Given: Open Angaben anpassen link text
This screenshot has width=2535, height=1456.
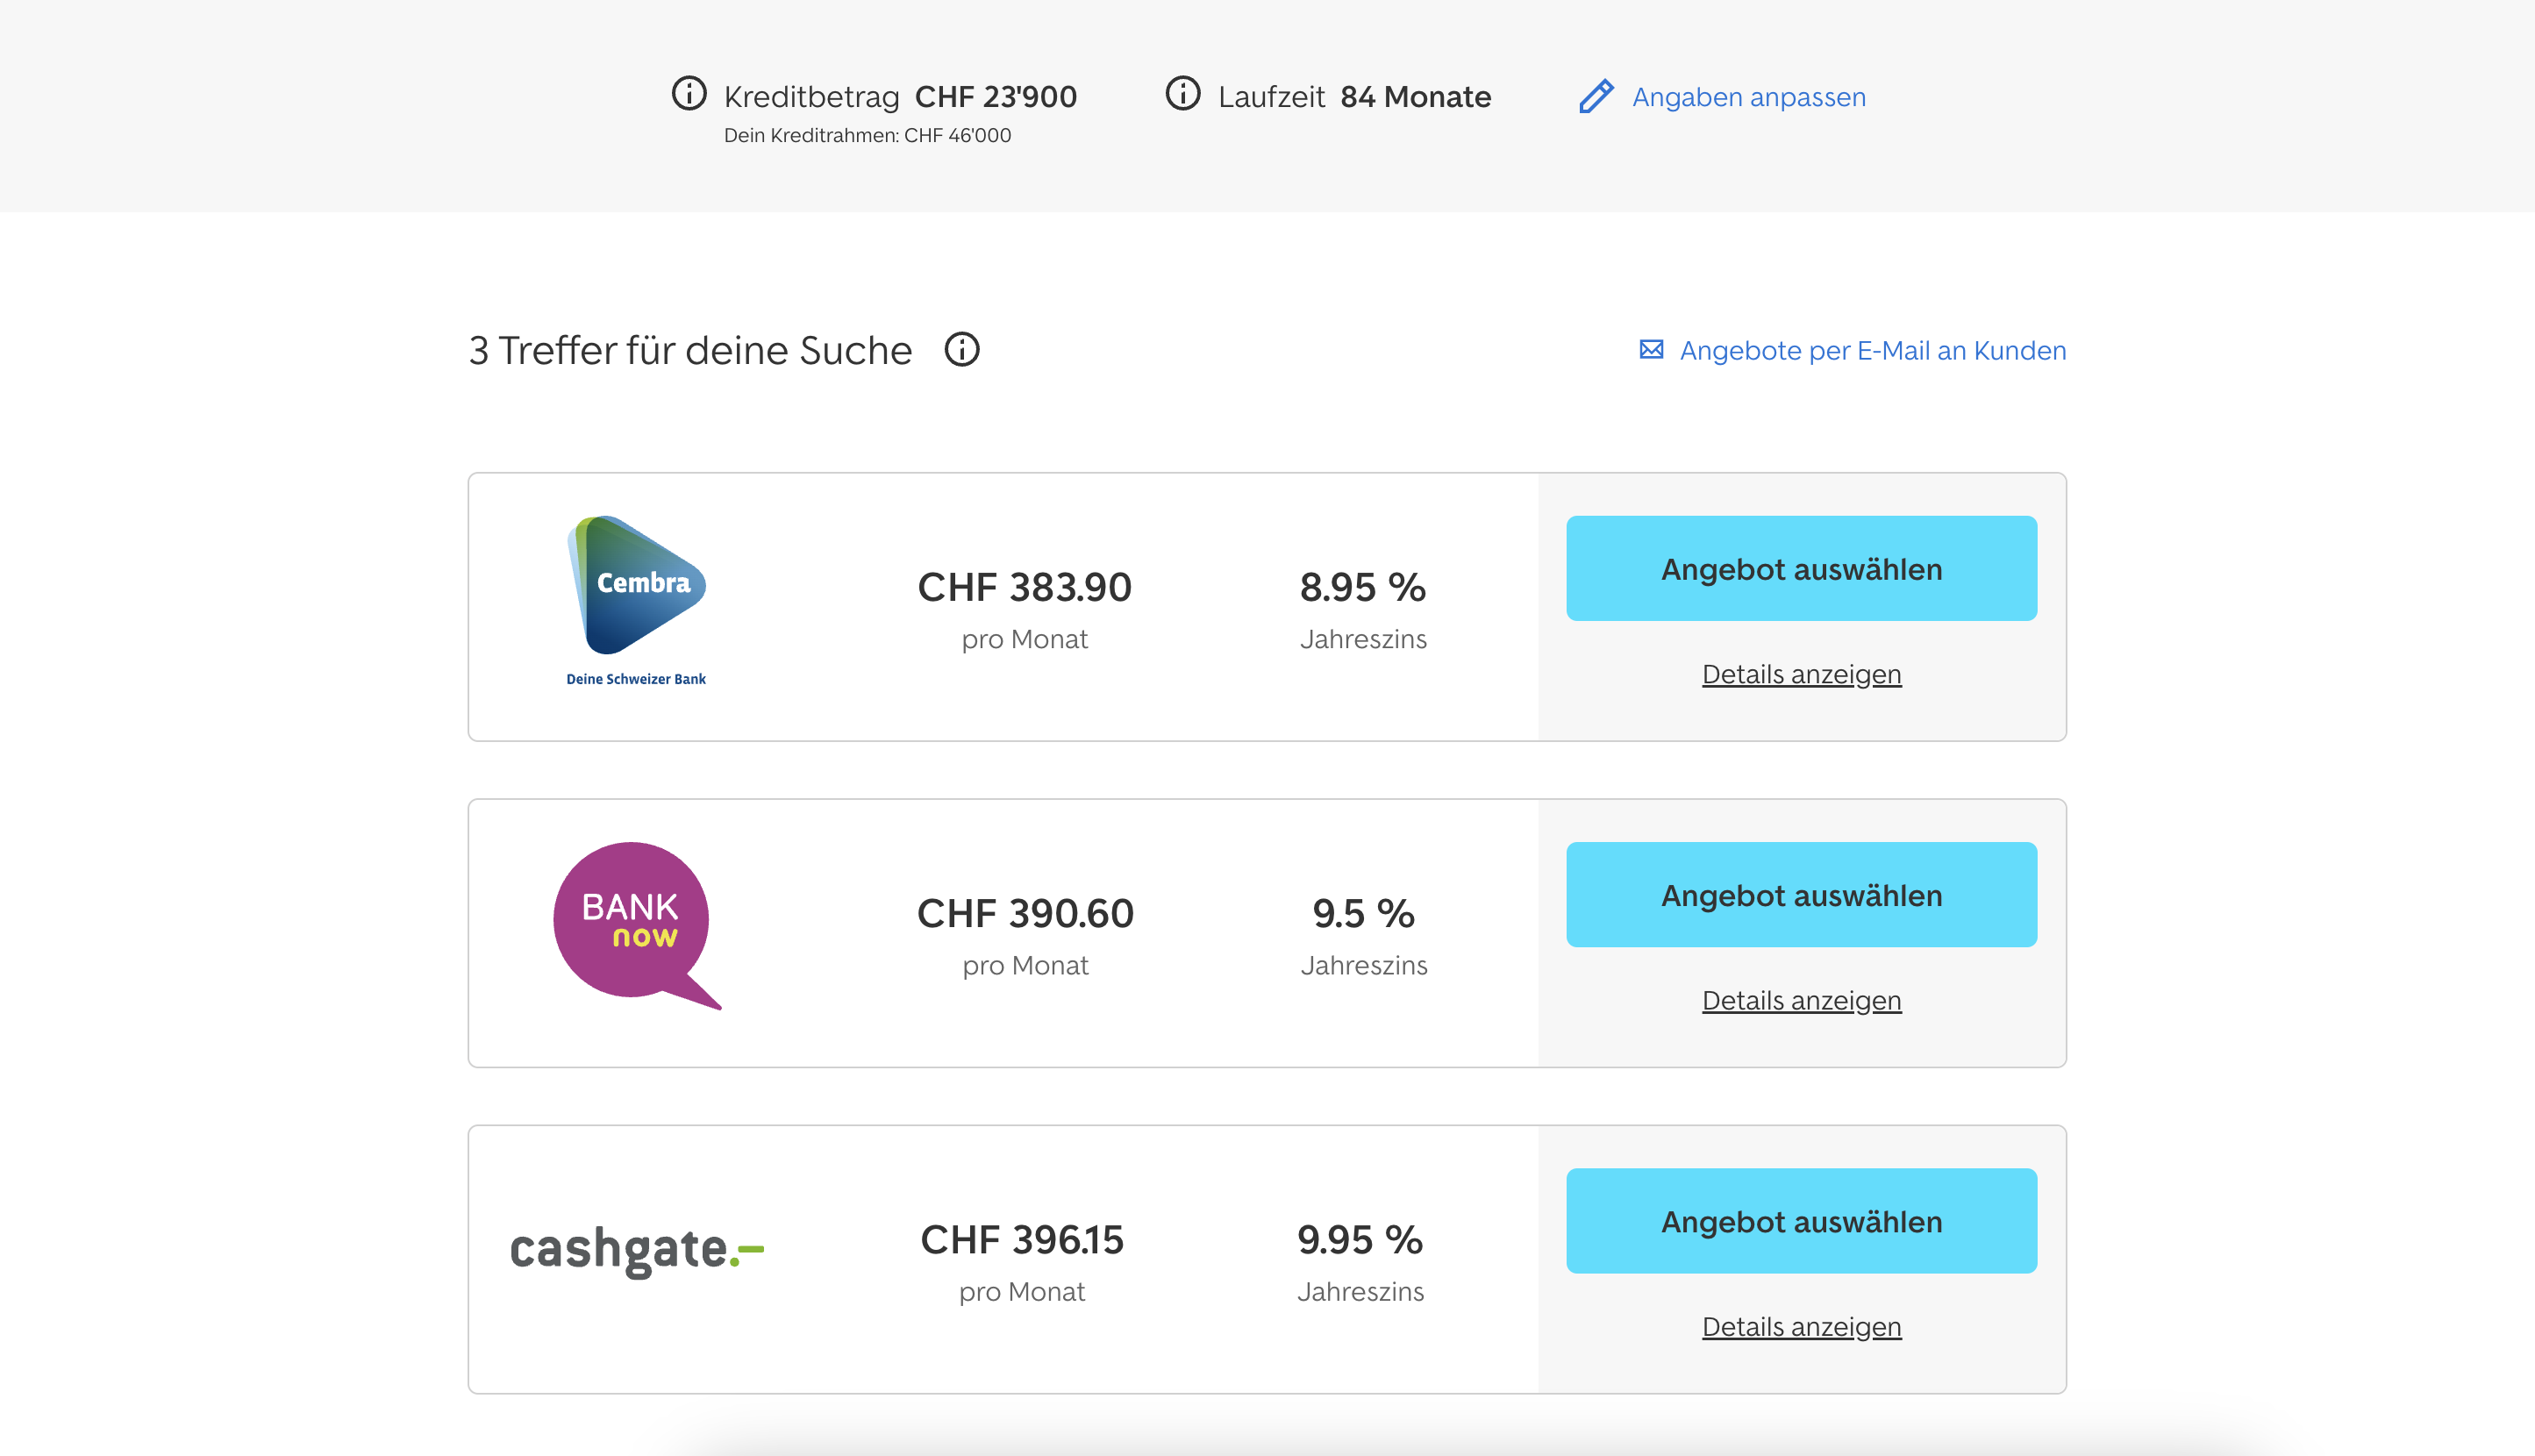Looking at the screenshot, I should point(1748,97).
